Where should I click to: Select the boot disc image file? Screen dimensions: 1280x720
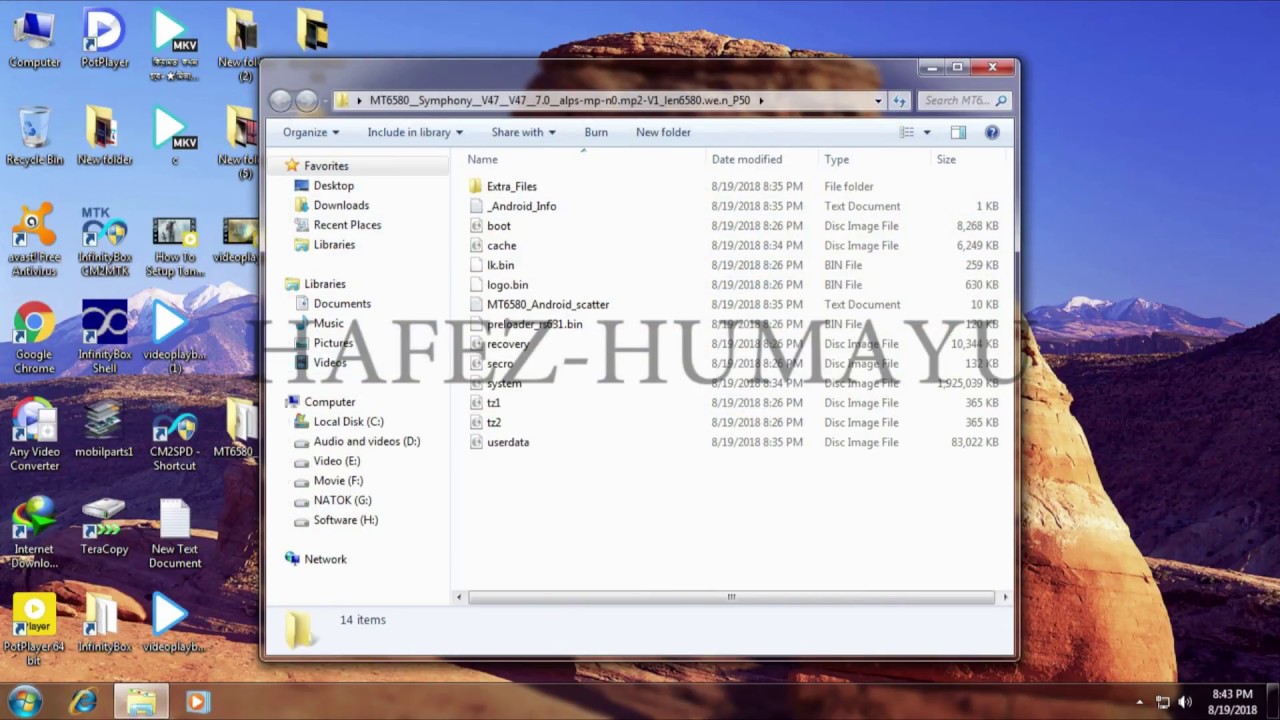(498, 226)
